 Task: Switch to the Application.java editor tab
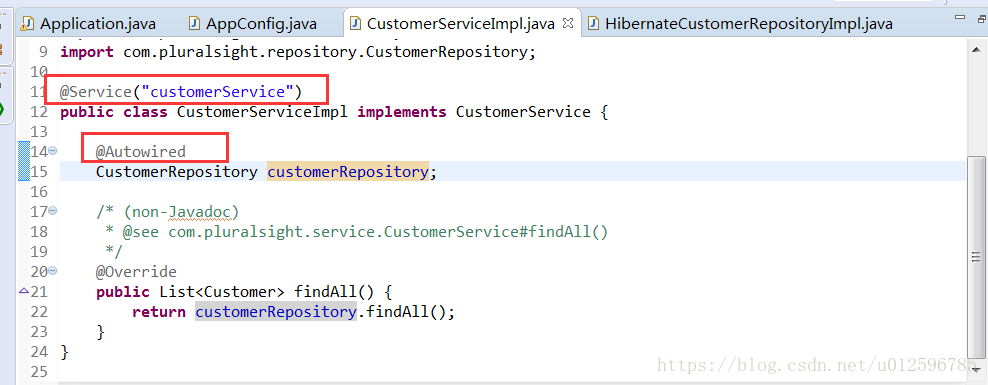[88, 24]
